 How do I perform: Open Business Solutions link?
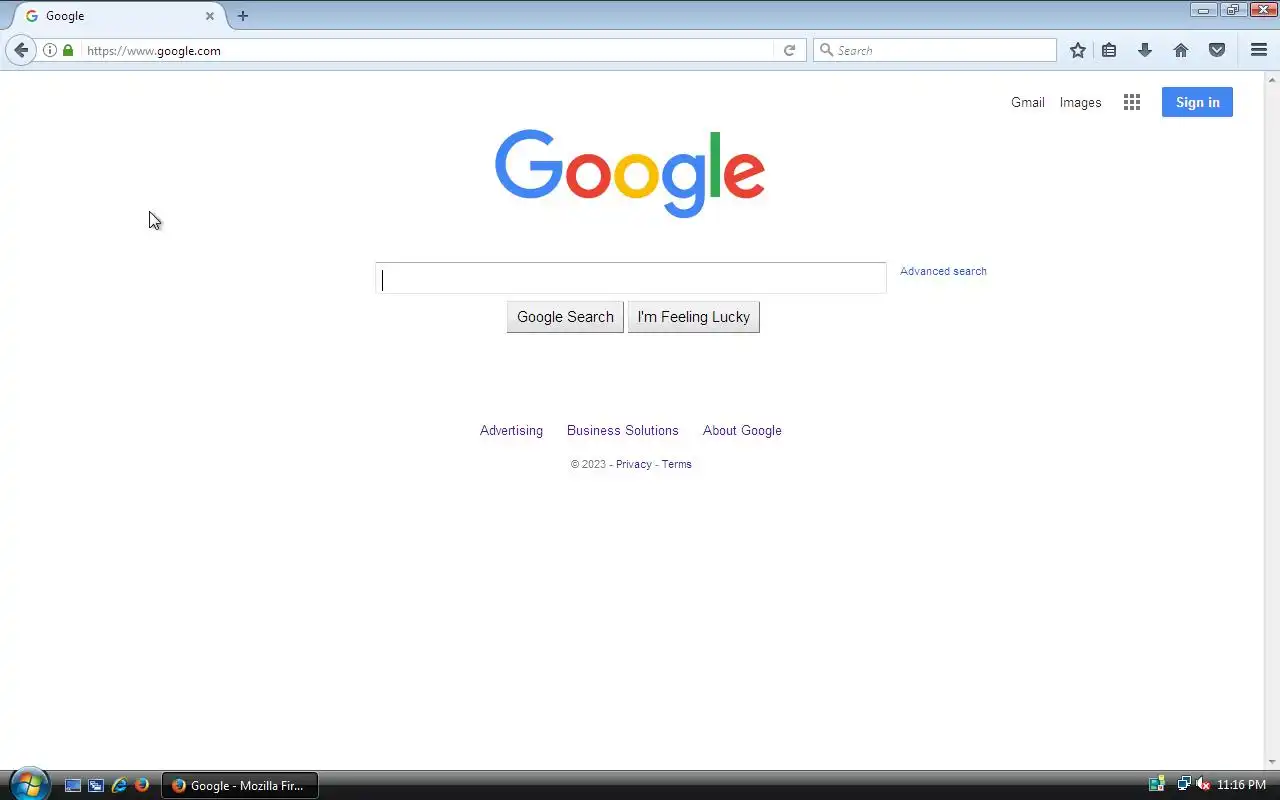(x=622, y=430)
